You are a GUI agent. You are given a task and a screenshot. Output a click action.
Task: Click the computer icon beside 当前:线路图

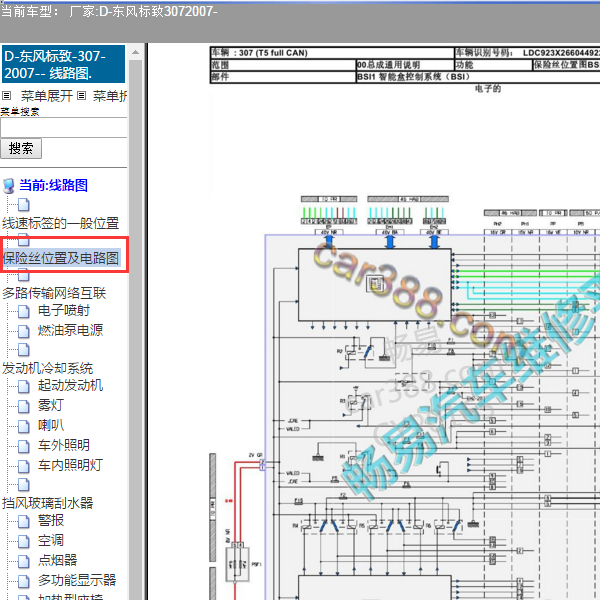click(9, 186)
